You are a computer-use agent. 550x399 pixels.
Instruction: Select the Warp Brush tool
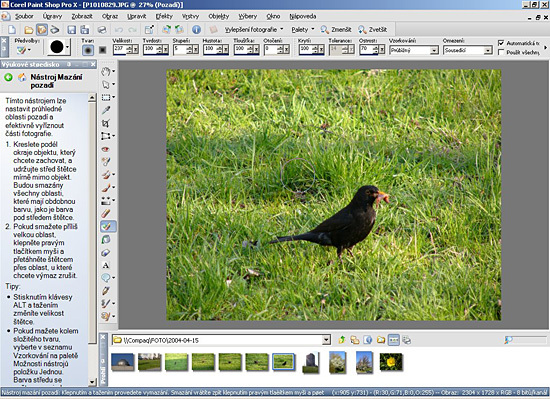coord(106,303)
